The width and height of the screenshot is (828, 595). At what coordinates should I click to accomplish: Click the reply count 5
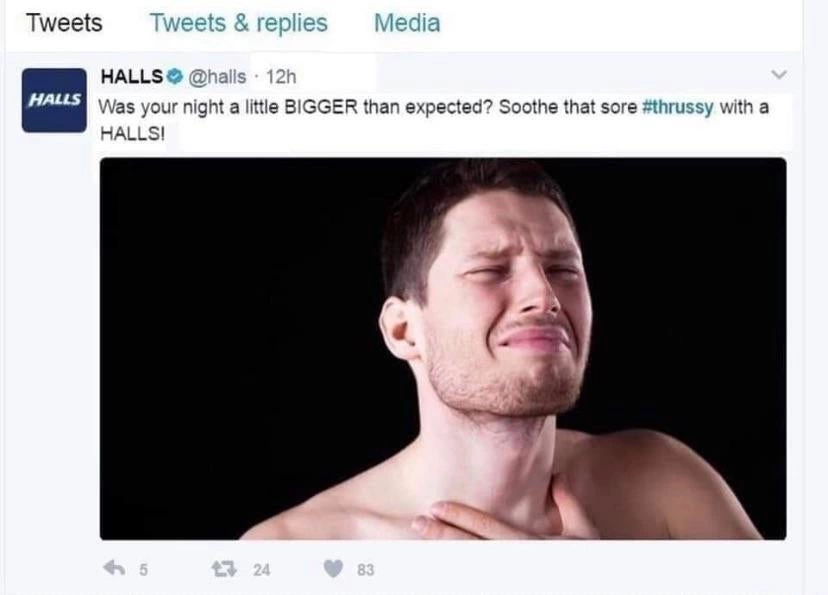pos(144,570)
